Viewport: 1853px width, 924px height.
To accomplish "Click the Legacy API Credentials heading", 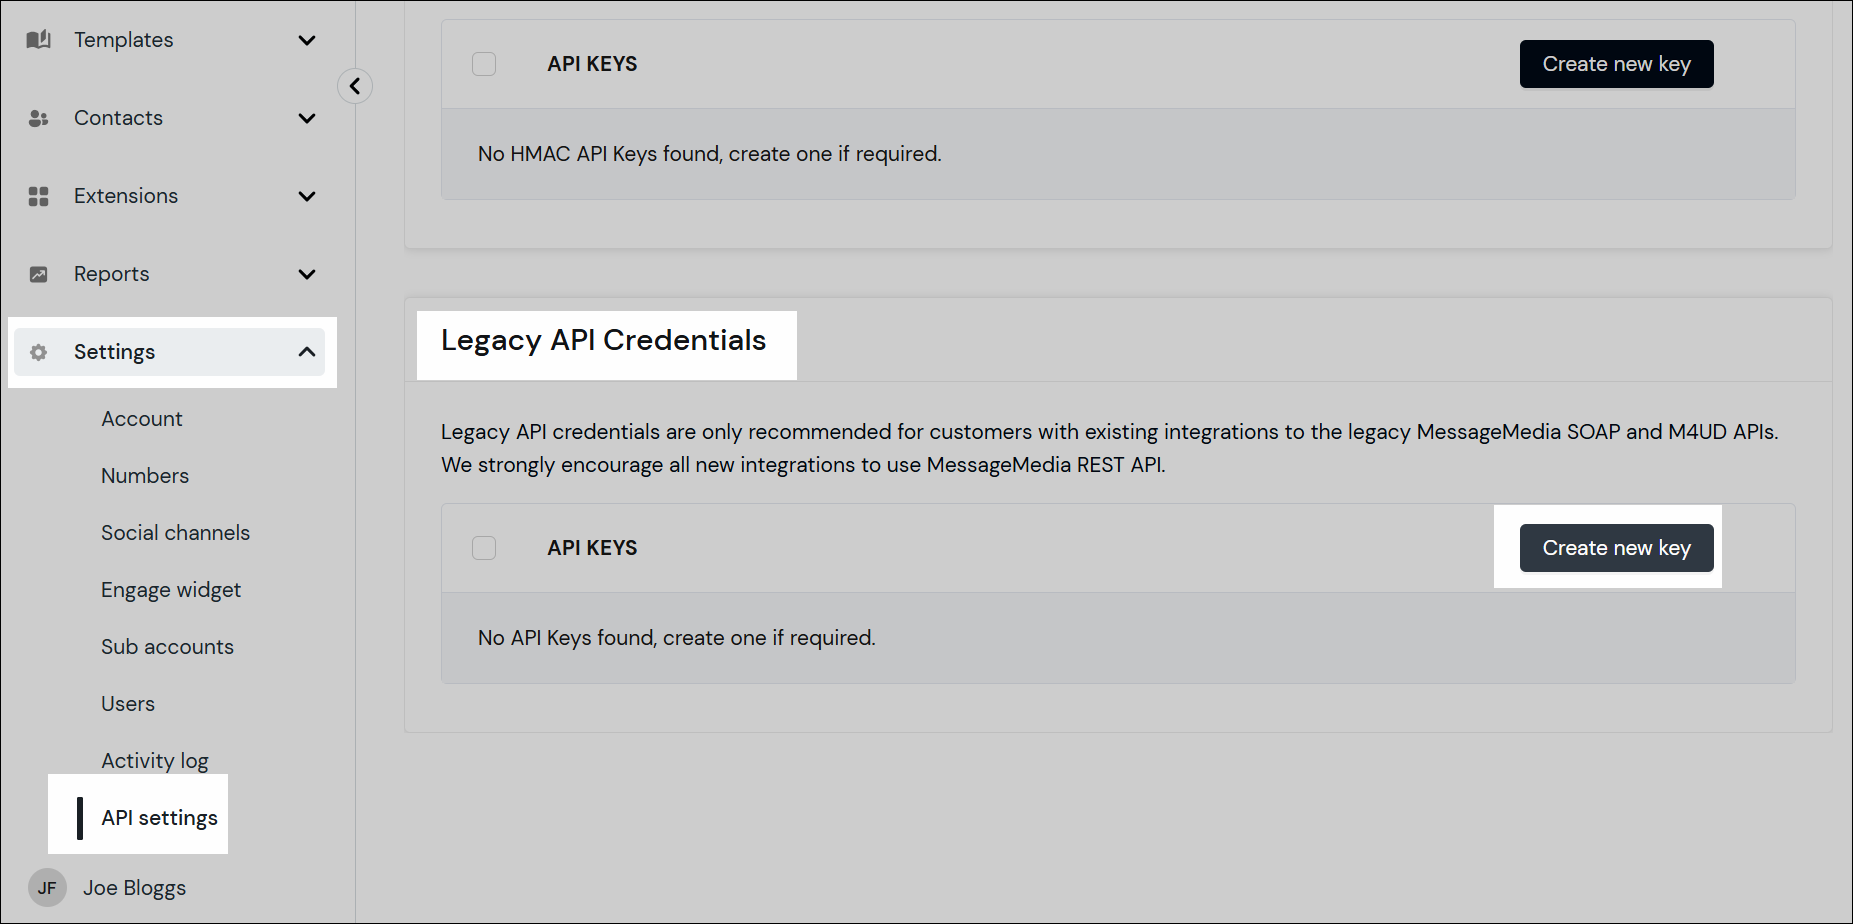I will pyautogui.click(x=605, y=340).
